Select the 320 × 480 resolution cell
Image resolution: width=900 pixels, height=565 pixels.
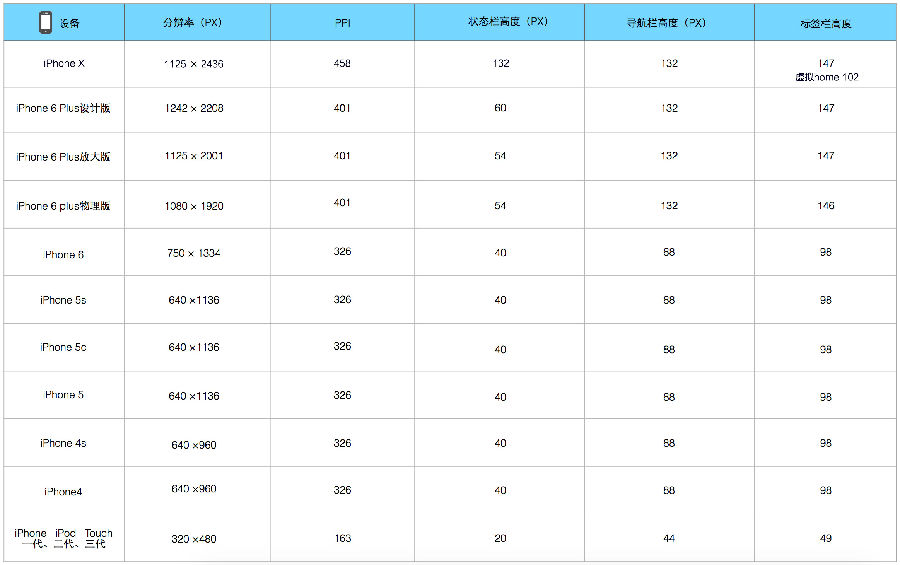tap(194, 539)
